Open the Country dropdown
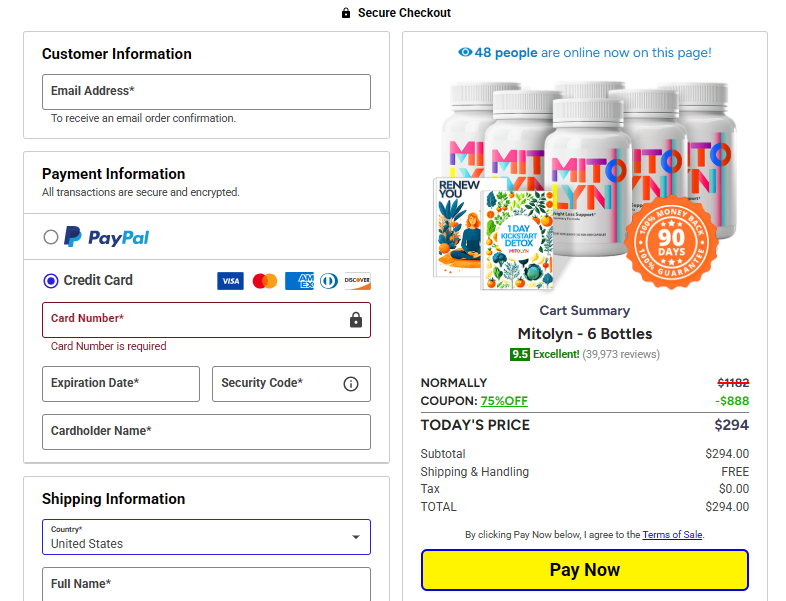This screenshot has height=601, width=786. coord(206,537)
